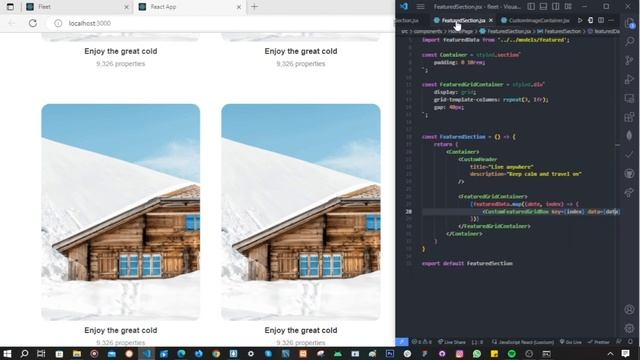Viewport: 640px width, 360px height.
Task: Split the VS Code editor right
Action: point(601,20)
